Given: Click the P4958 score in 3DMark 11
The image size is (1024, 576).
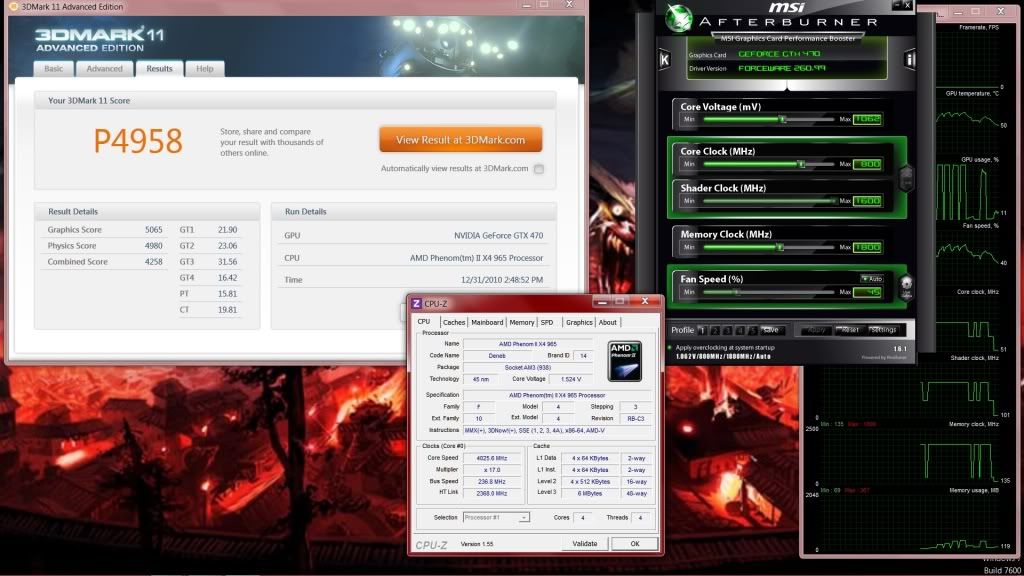Looking at the screenshot, I should point(138,141).
